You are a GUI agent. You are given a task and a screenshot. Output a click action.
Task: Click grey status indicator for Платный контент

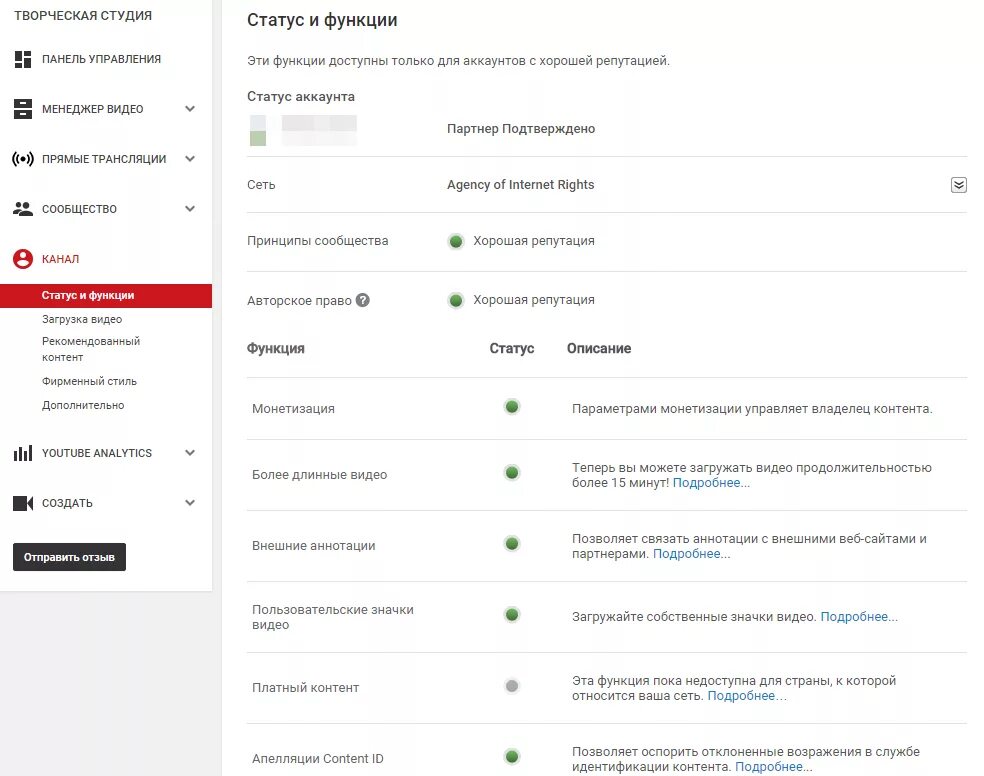512,686
